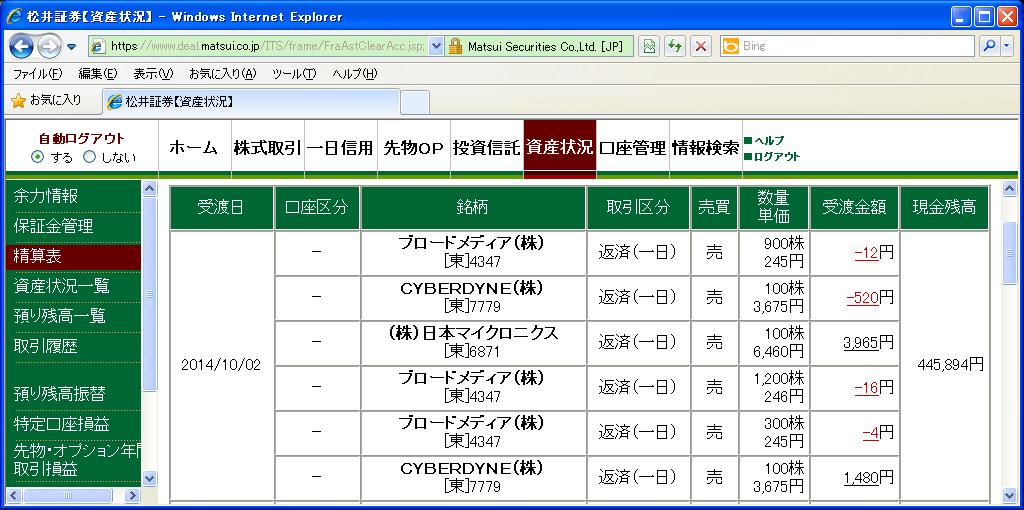Click the Favorites star icon
This screenshot has height=510, width=1024.
pos(18,101)
